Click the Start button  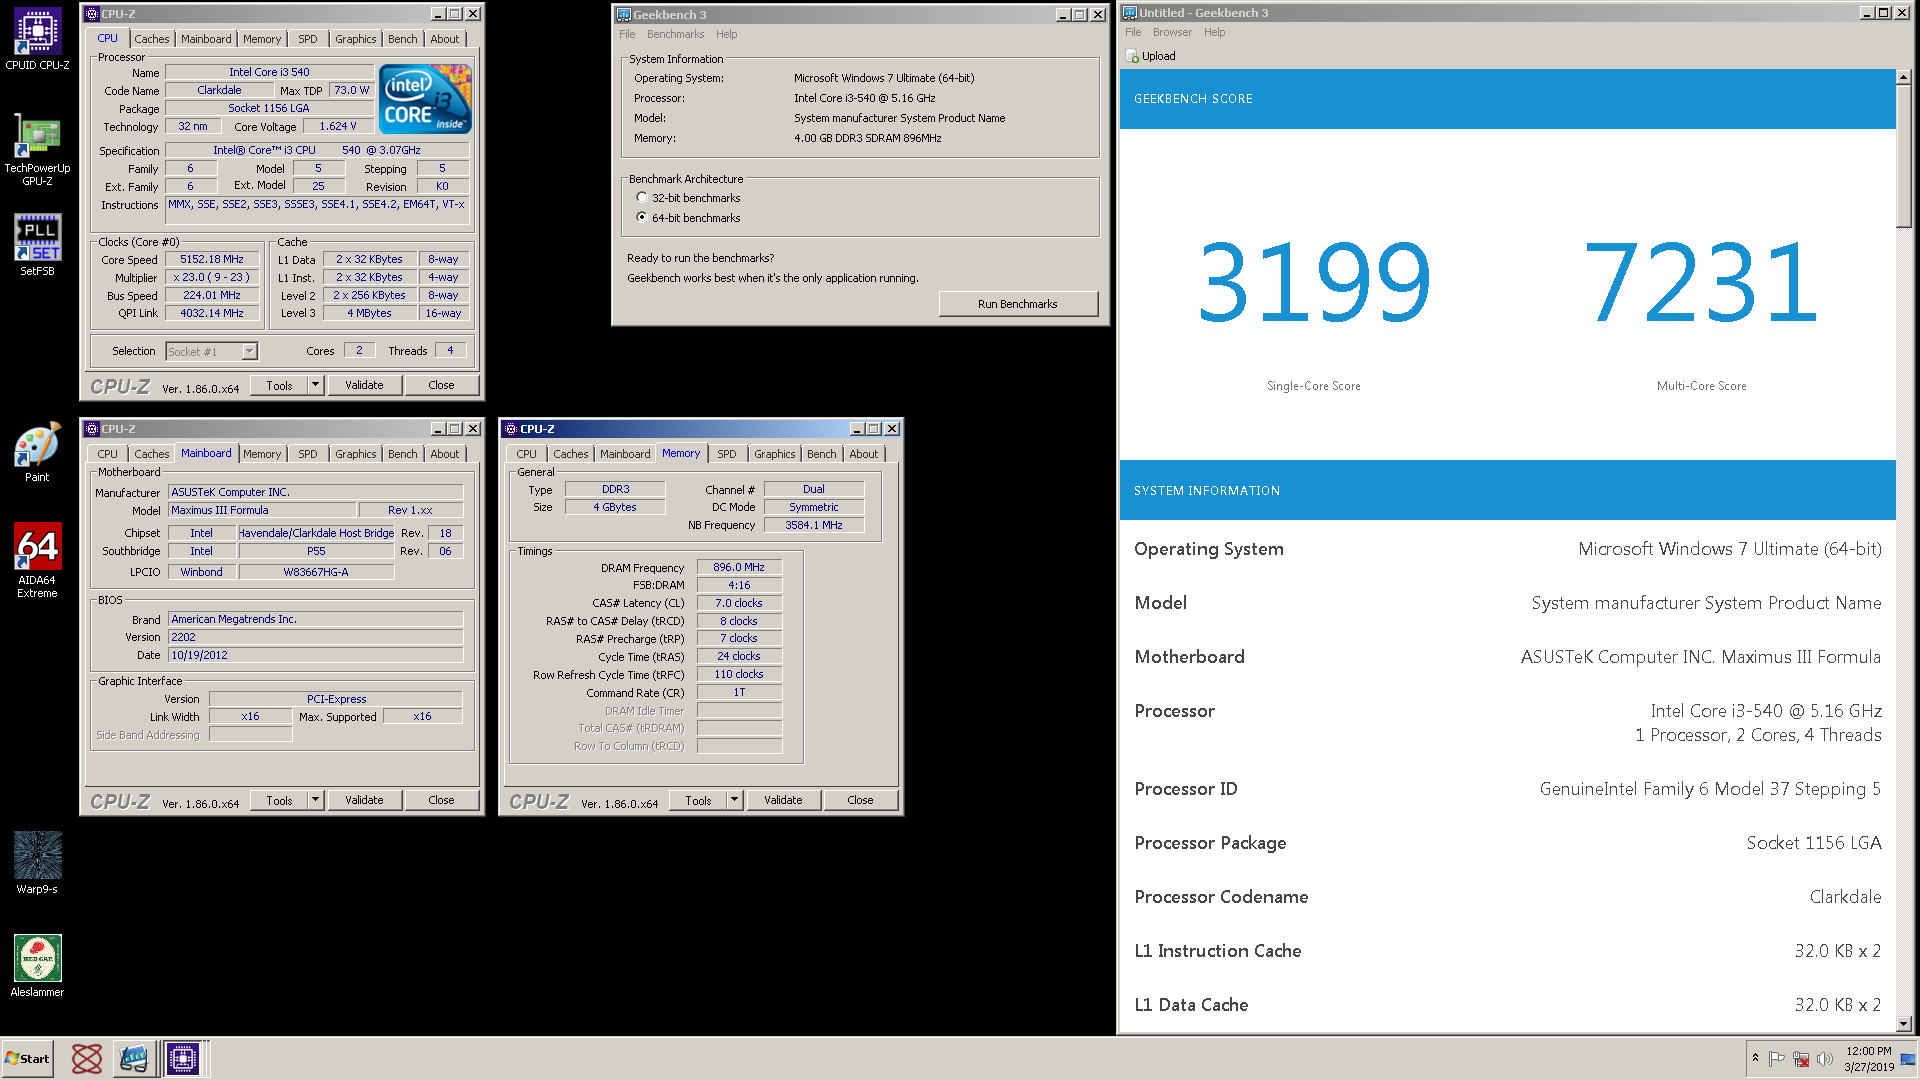pyautogui.click(x=28, y=1058)
